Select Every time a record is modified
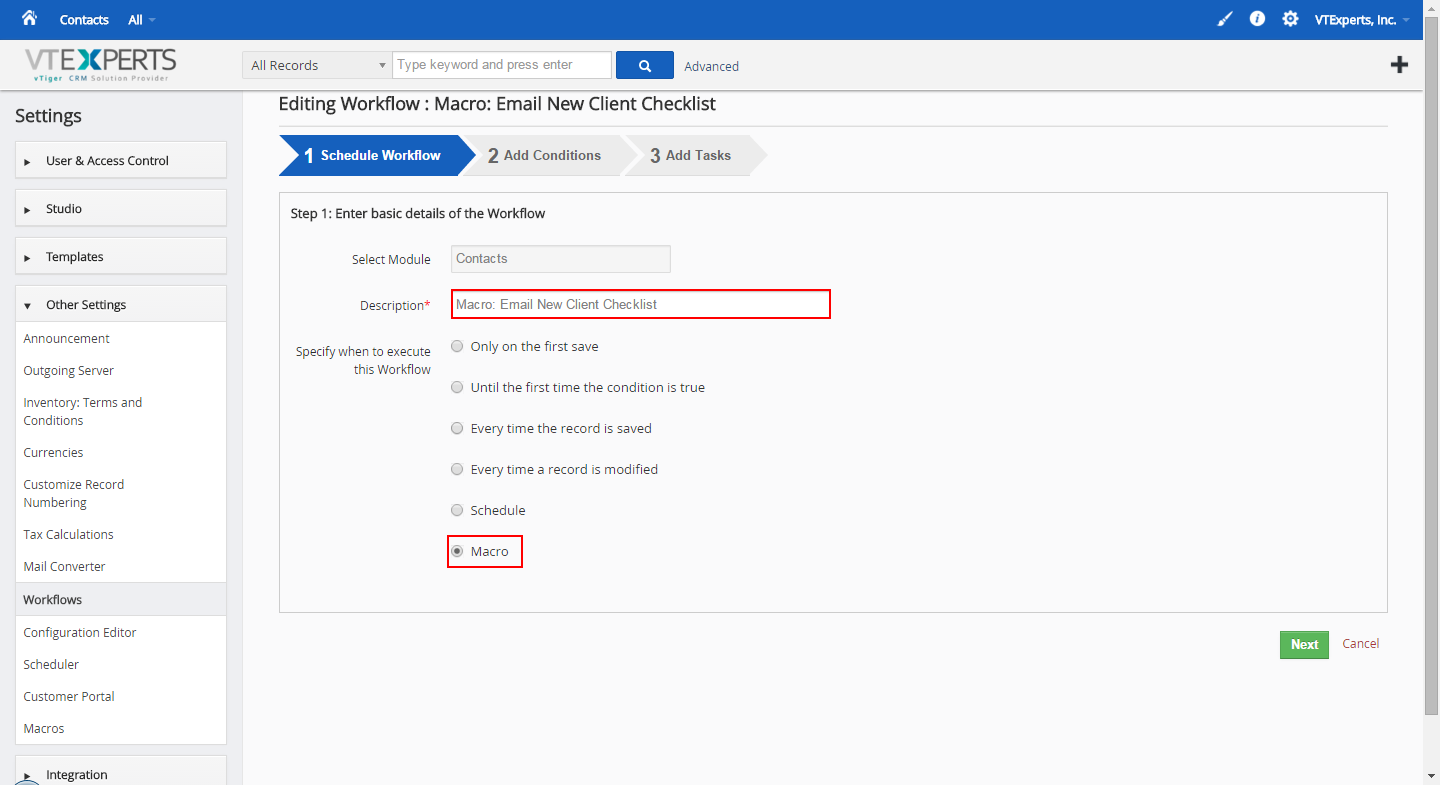This screenshot has width=1440, height=785. 457,469
